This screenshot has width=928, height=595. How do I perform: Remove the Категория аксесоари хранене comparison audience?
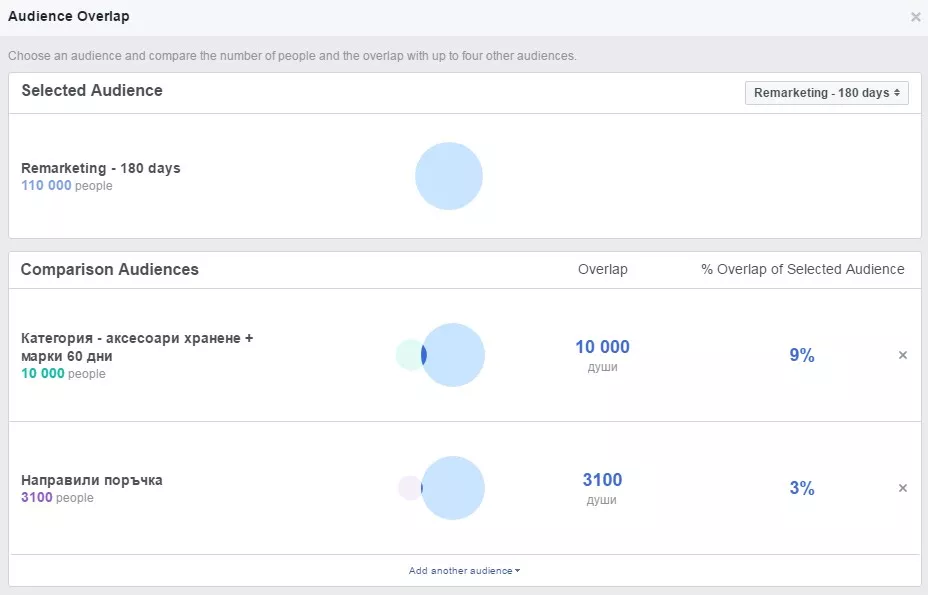[x=903, y=355]
